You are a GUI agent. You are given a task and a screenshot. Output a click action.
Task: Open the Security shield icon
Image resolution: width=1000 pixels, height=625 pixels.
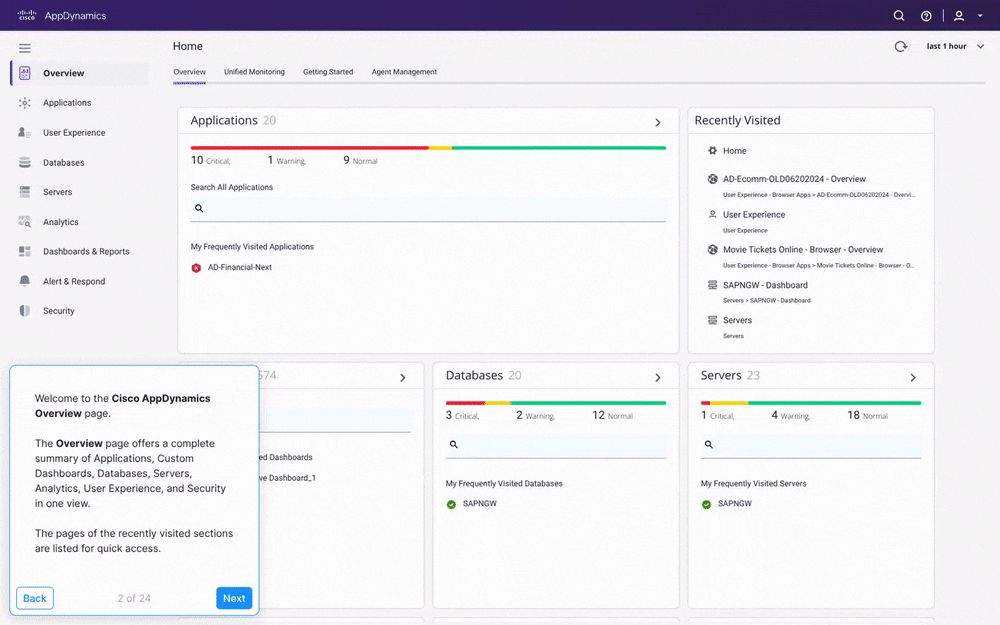click(x=25, y=311)
